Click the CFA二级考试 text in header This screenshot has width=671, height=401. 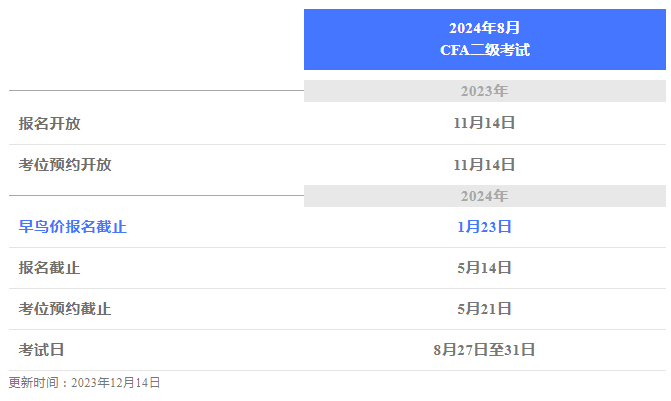tap(485, 50)
